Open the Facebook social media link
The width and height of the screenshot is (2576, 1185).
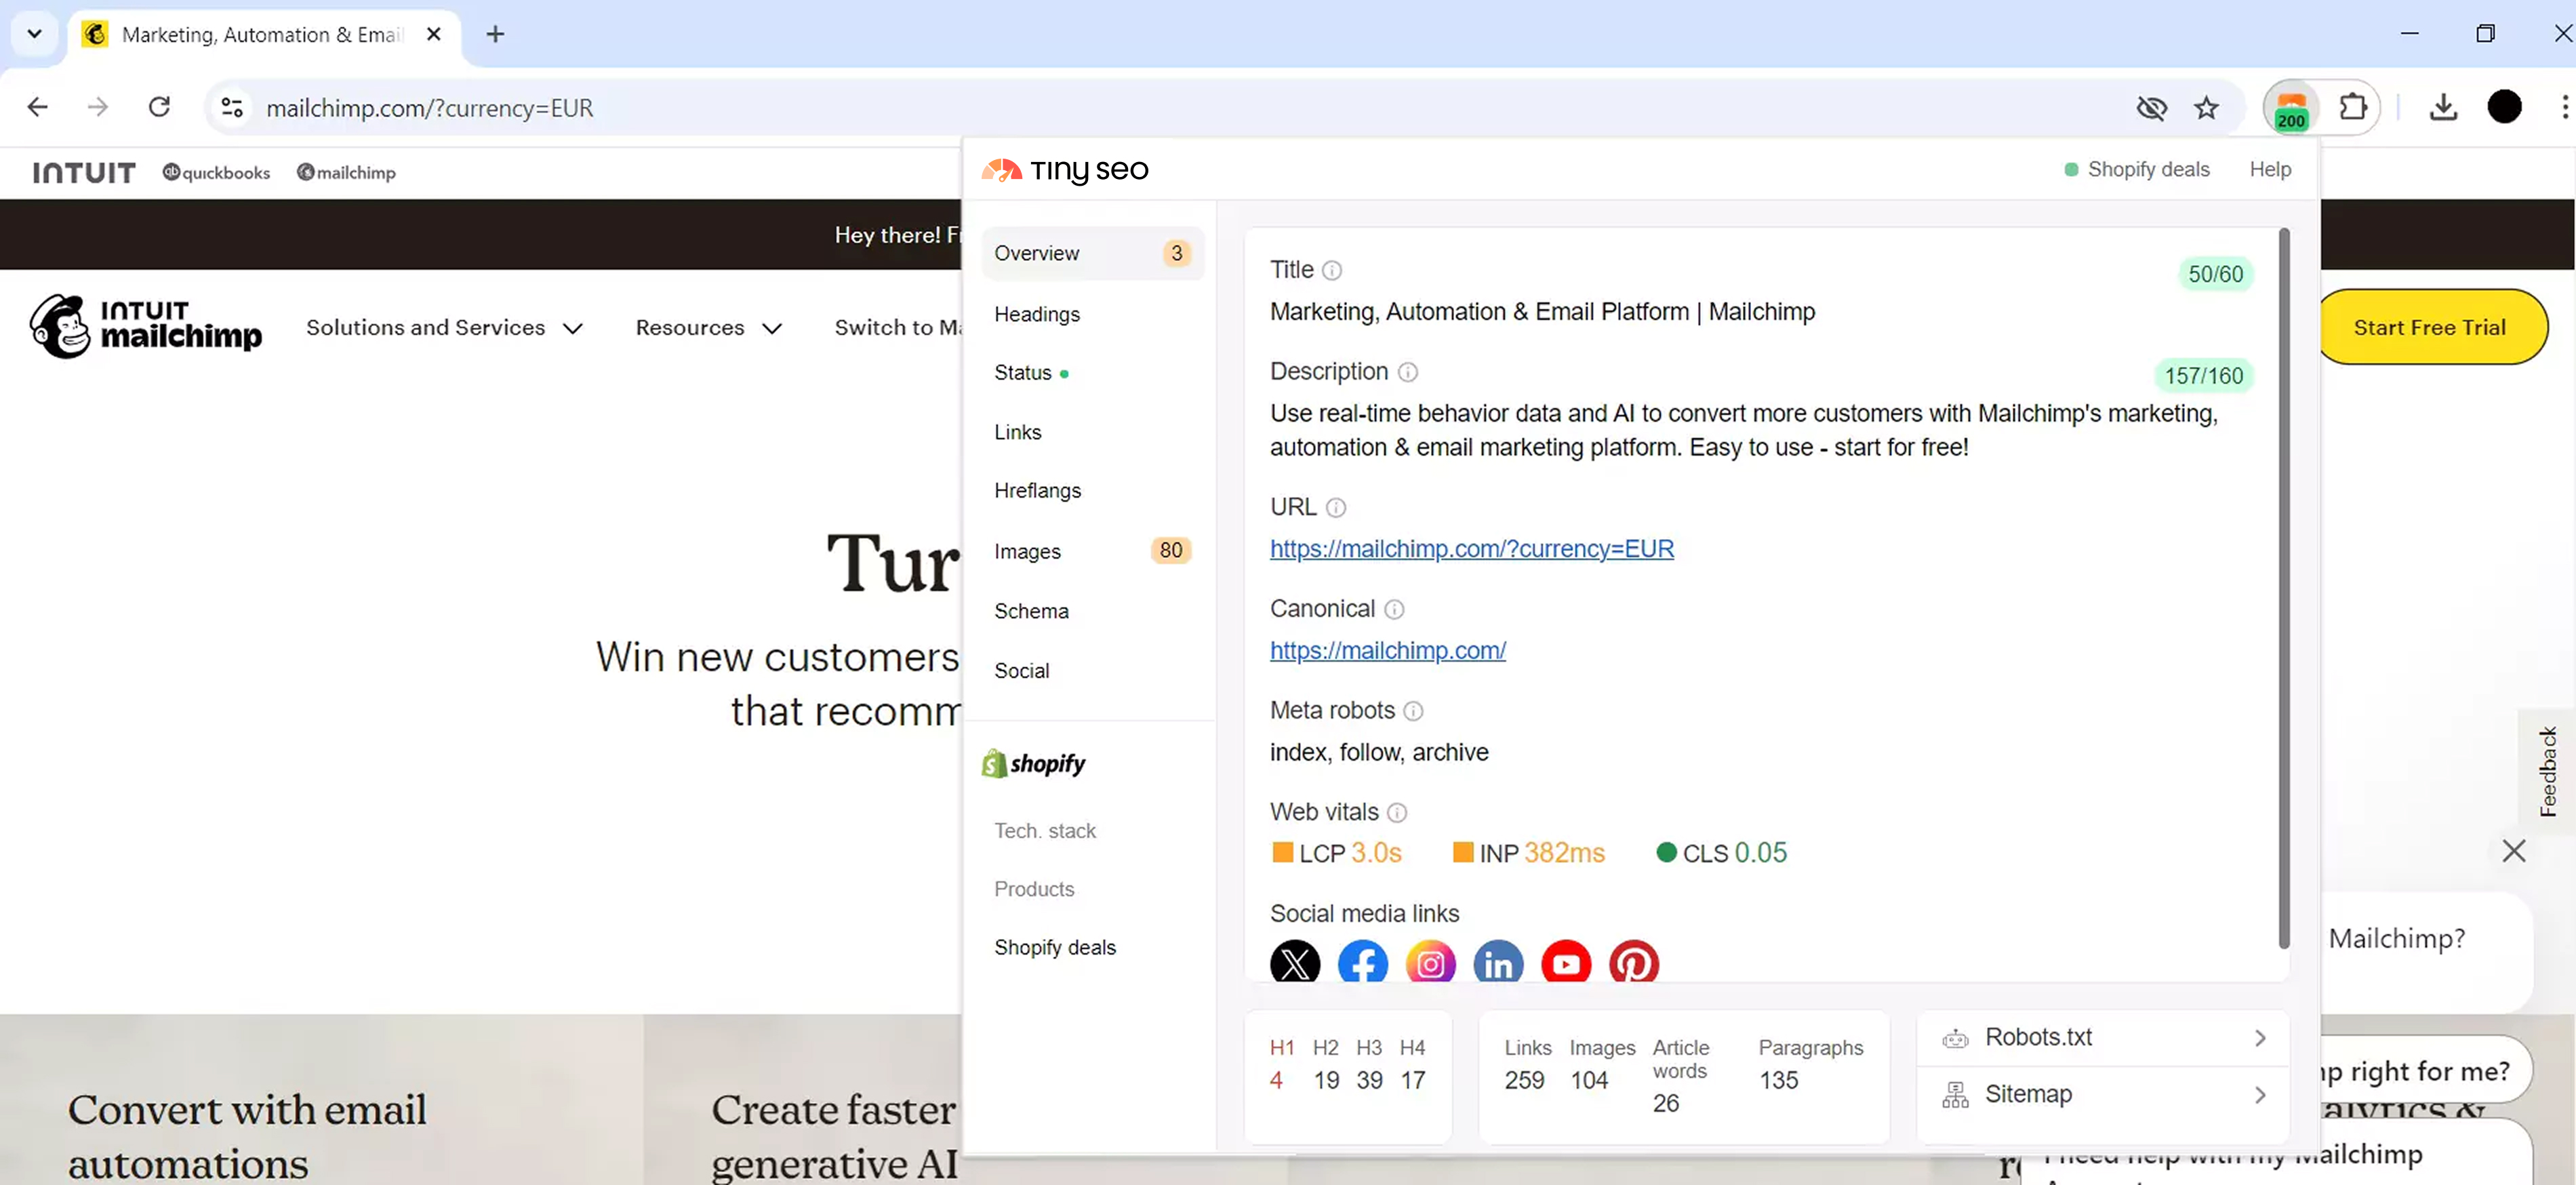1362,962
